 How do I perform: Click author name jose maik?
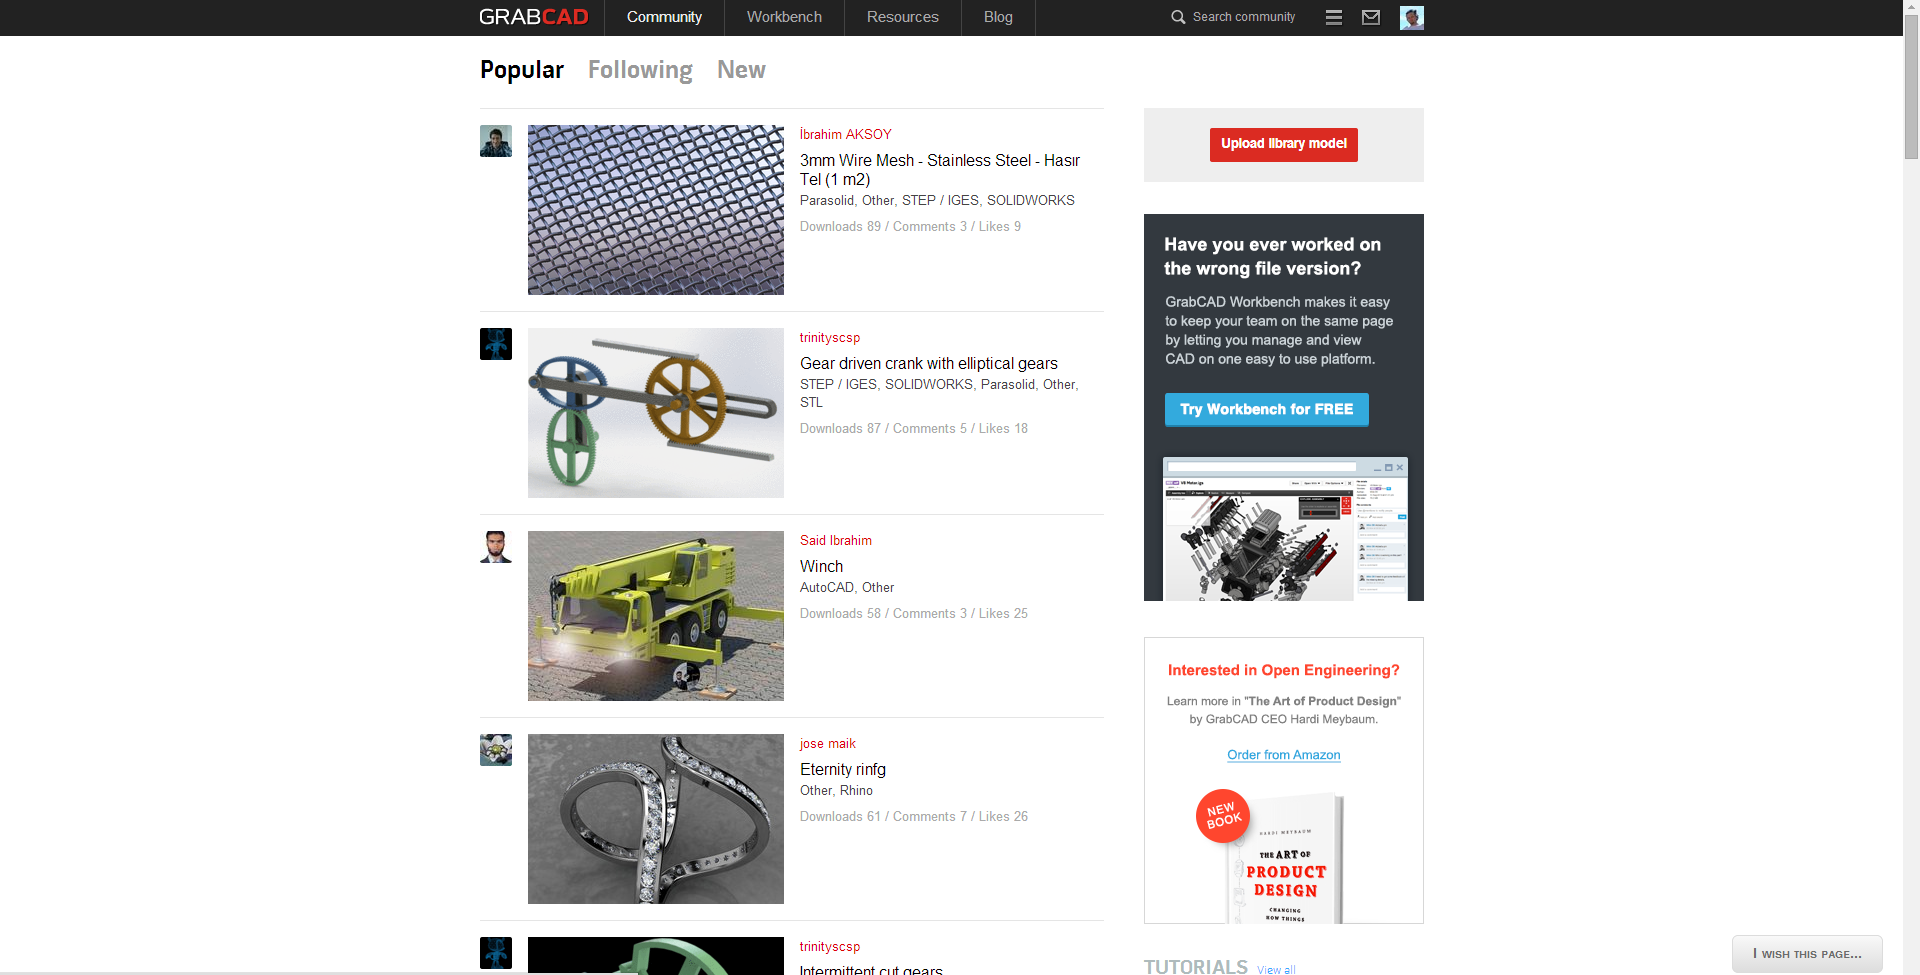click(x=828, y=744)
